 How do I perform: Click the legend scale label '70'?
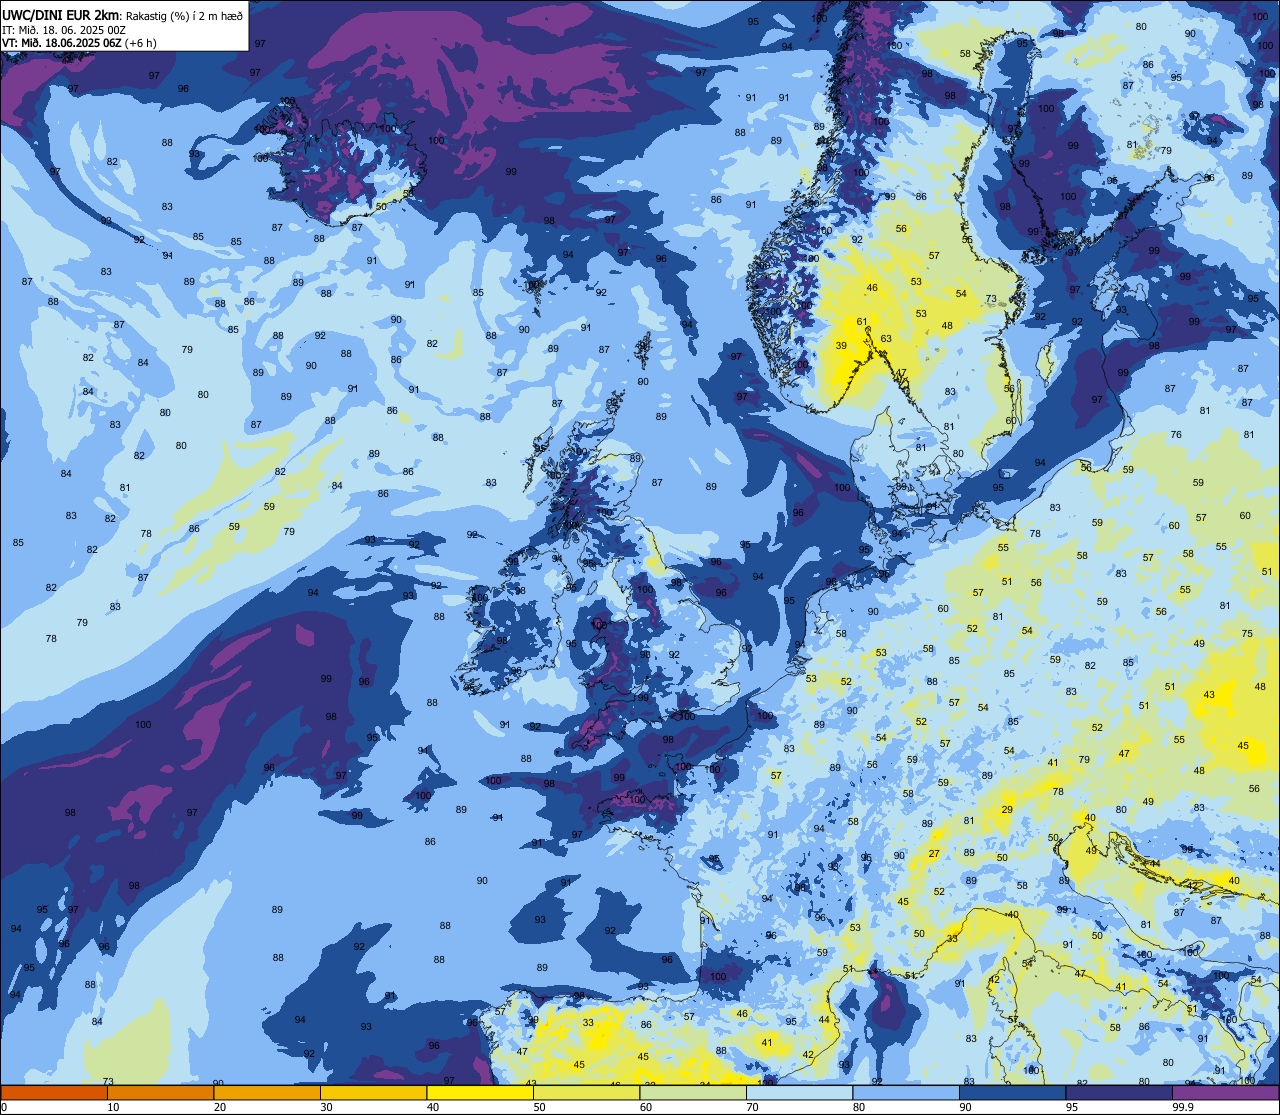pyautogui.click(x=752, y=1107)
